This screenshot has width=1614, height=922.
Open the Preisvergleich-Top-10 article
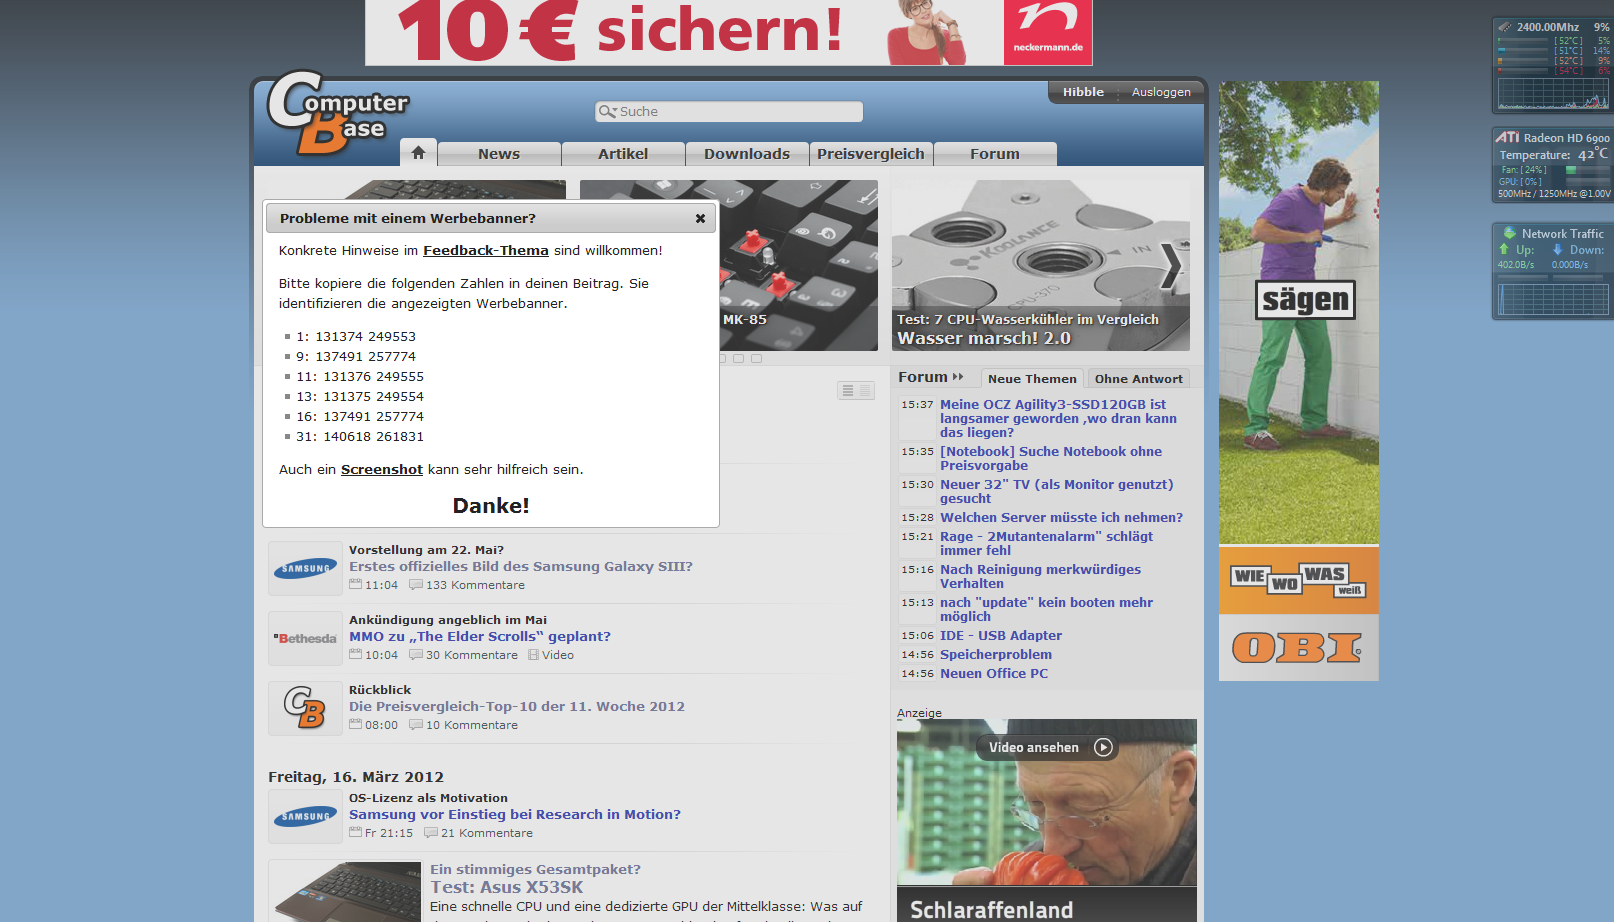tap(517, 707)
